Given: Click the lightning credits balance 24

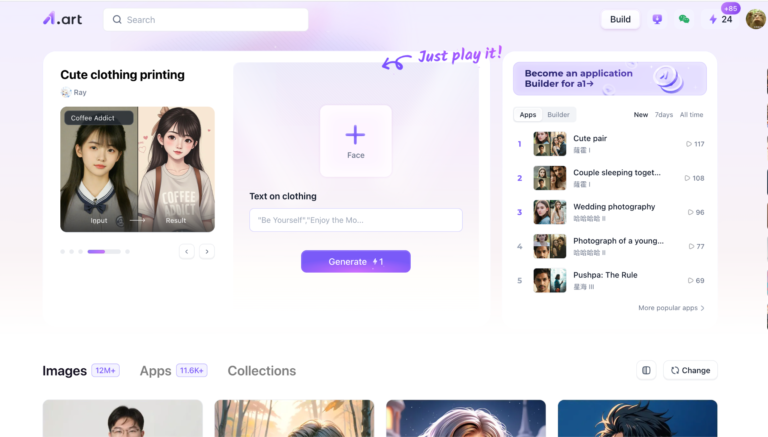Looking at the screenshot, I should pyautogui.click(x=720, y=19).
